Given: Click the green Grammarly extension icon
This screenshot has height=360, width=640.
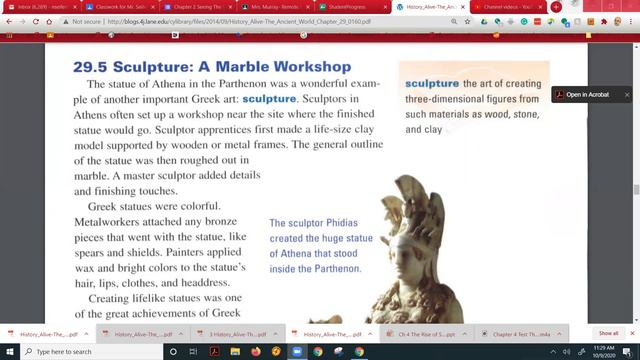Looking at the screenshot, I should click(524, 22).
